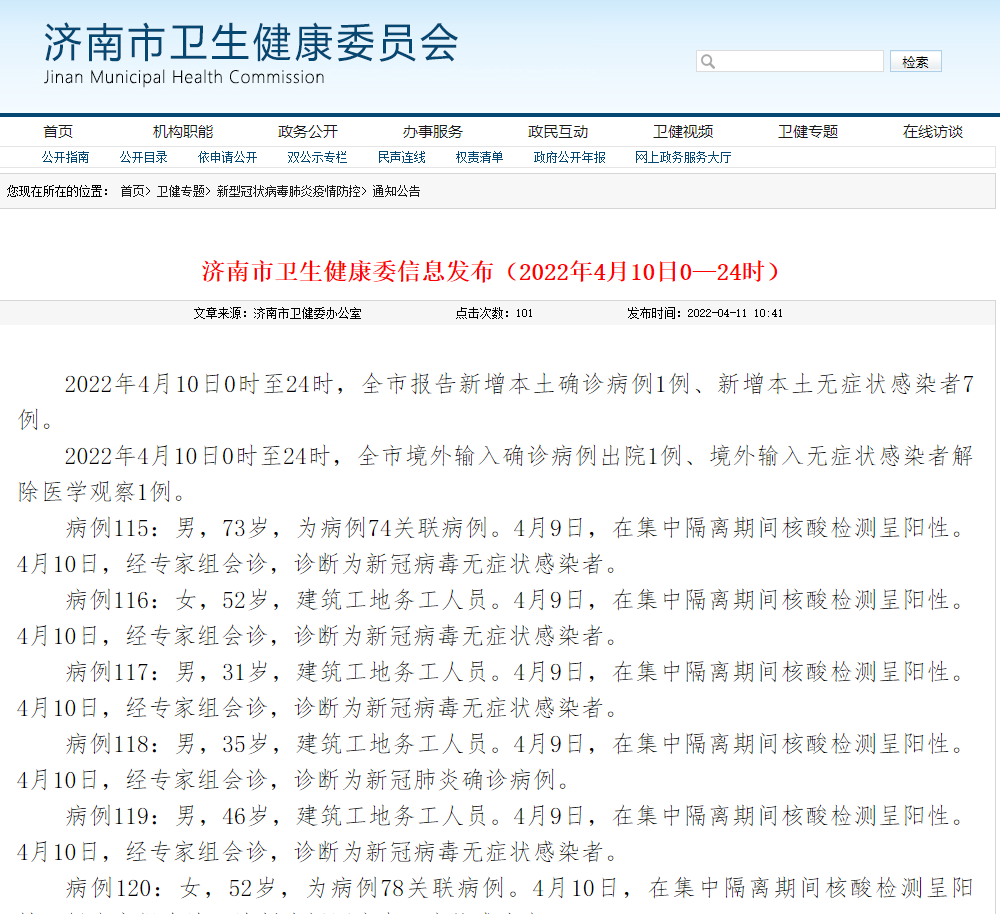The image size is (1000, 914).
Task: Open the 政民互动 menu
Action: tap(557, 130)
